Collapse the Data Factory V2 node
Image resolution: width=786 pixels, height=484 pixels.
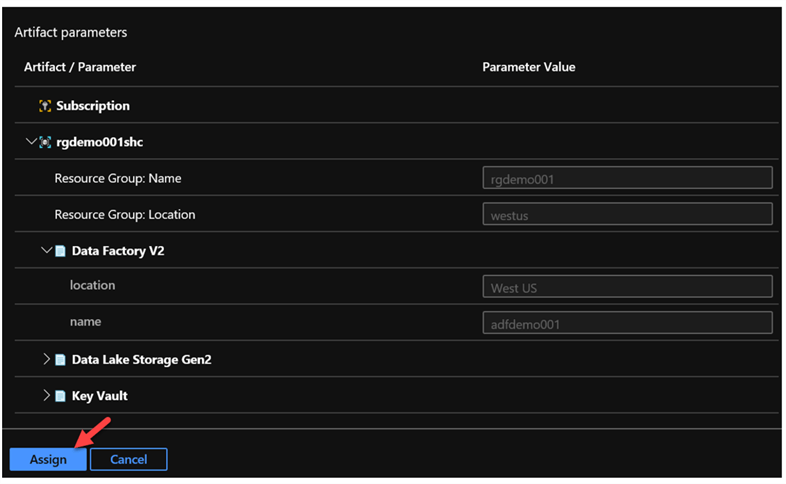pyautogui.click(x=46, y=251)
